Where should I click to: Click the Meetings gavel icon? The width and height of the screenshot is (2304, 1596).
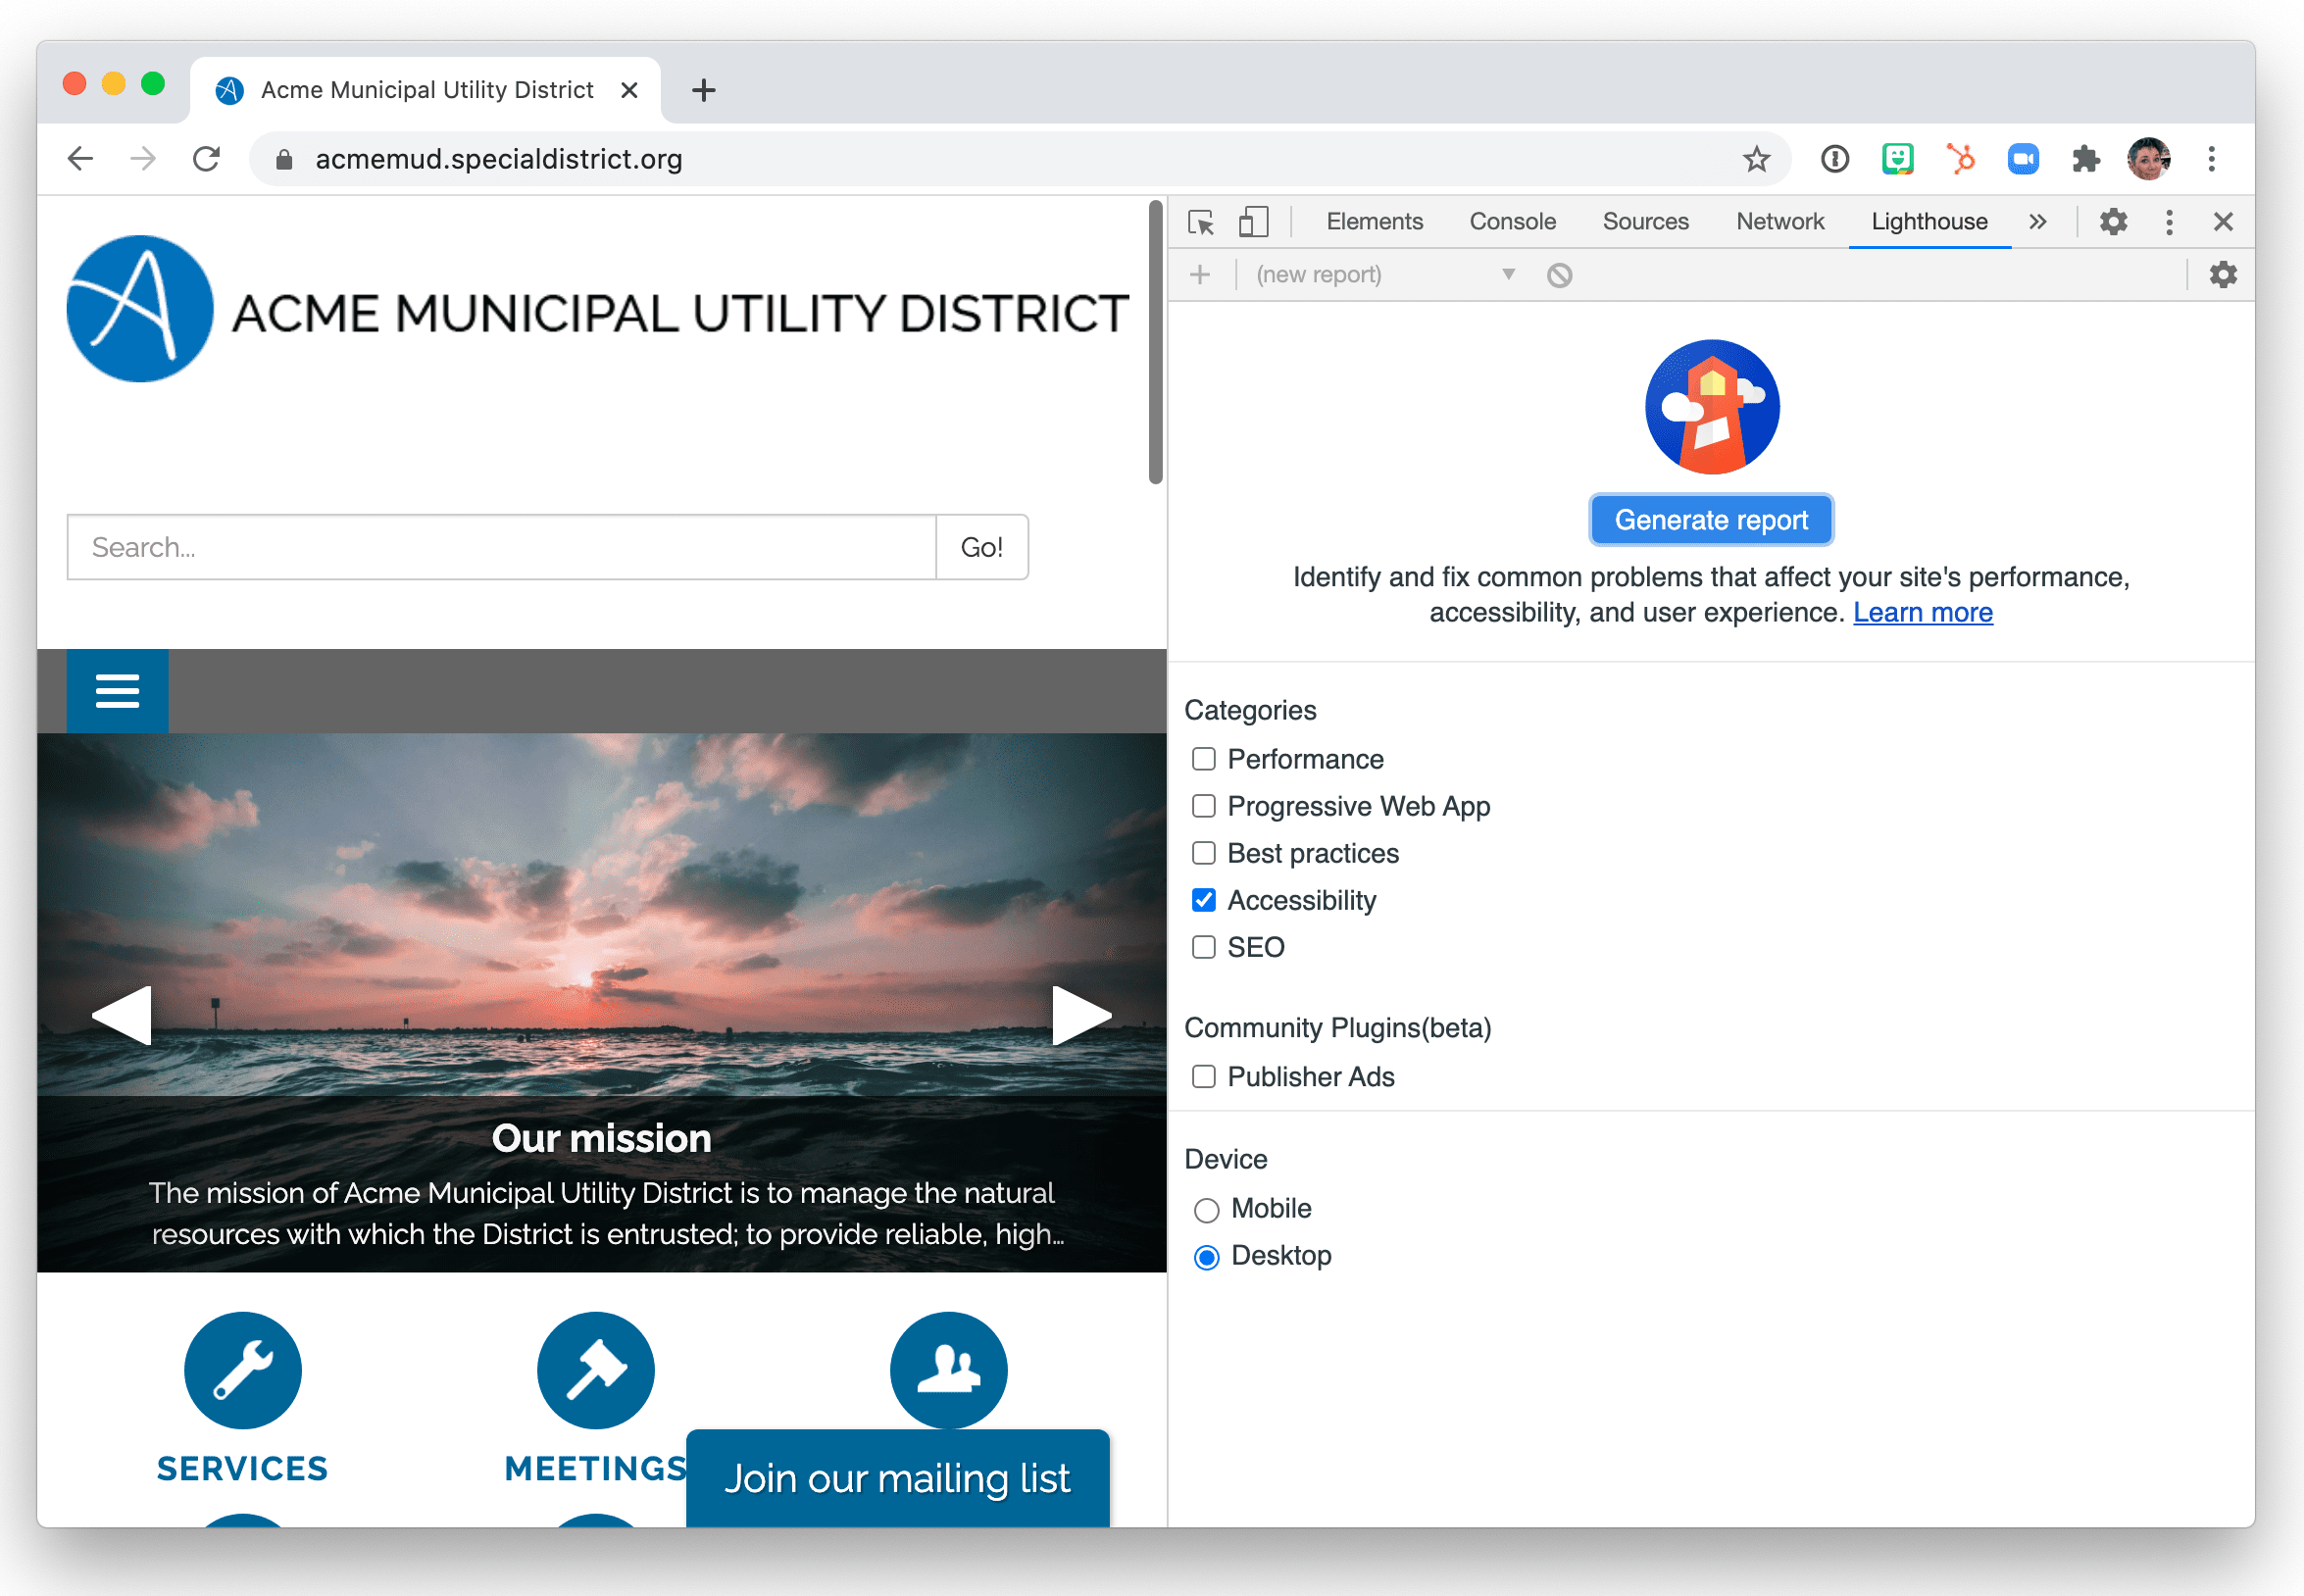click(x=595, y=1370)
